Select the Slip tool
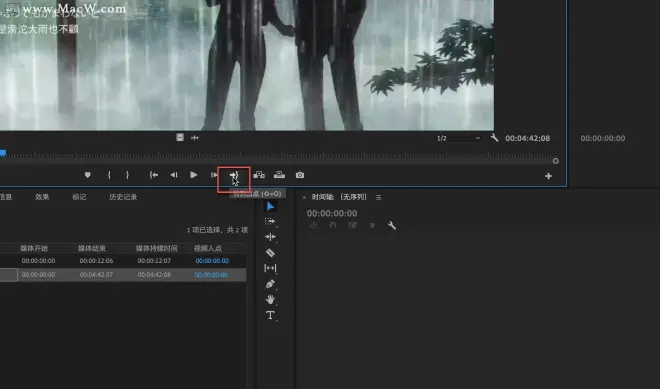This screenshot has height=389, width=660. tap(270, 268)
